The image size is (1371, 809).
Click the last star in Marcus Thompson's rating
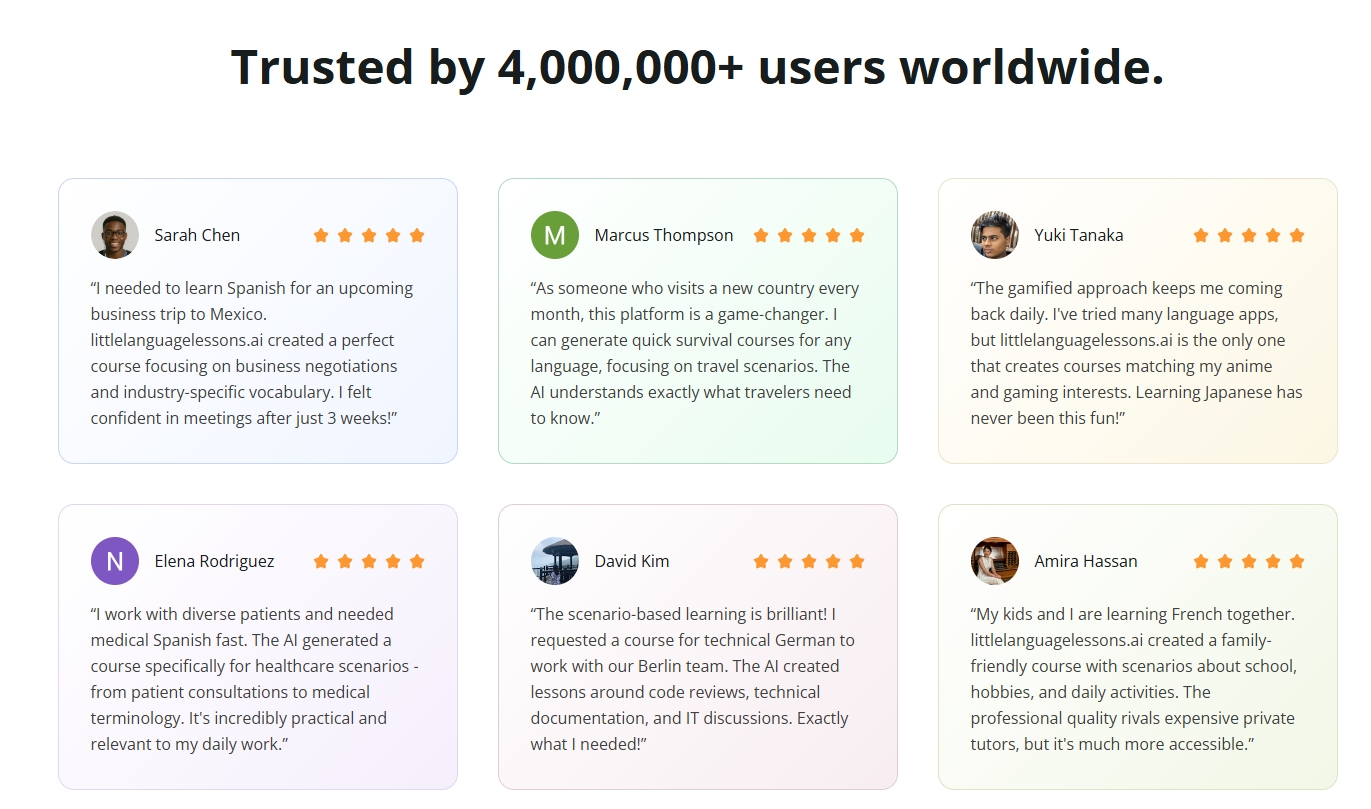click(857, 235)
